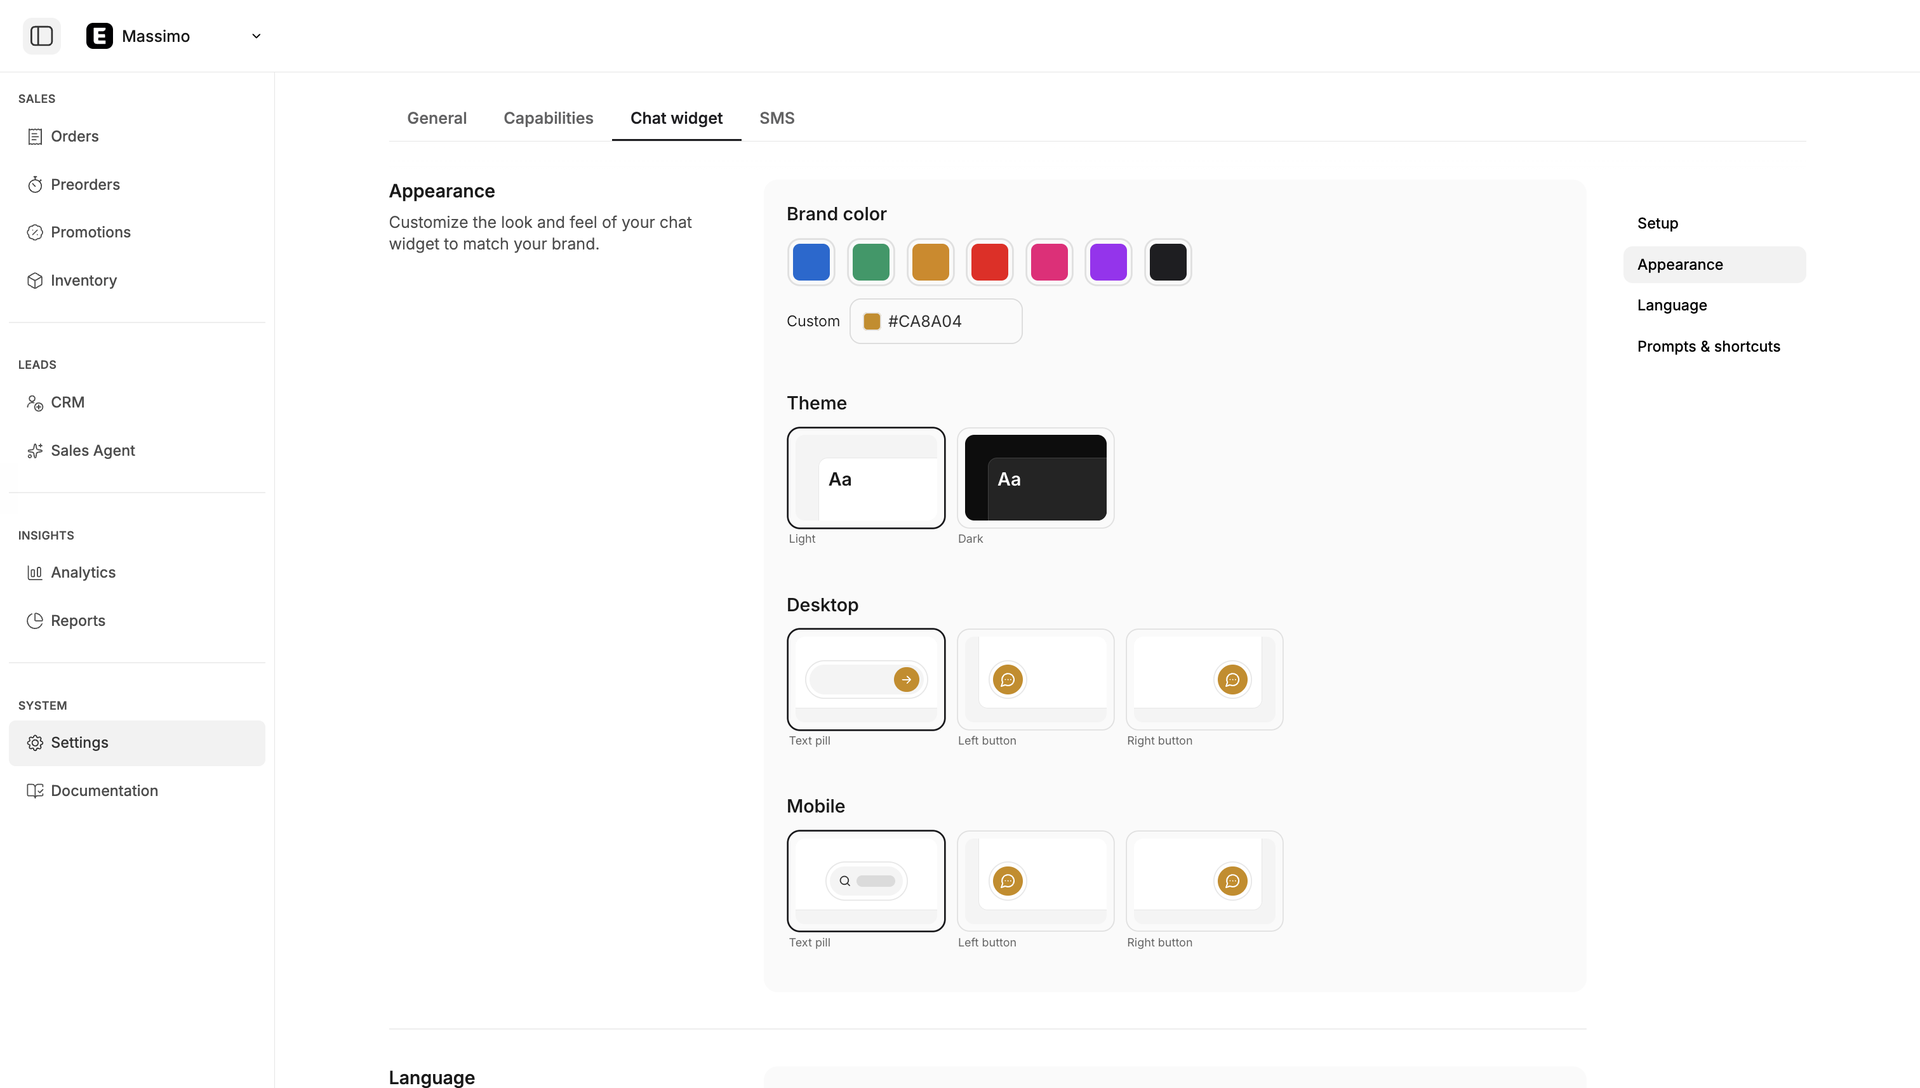Viewport: 1920px width, 1088px height.
Task: Choose Mobile Left button layout
Action: coord(1035,881)
